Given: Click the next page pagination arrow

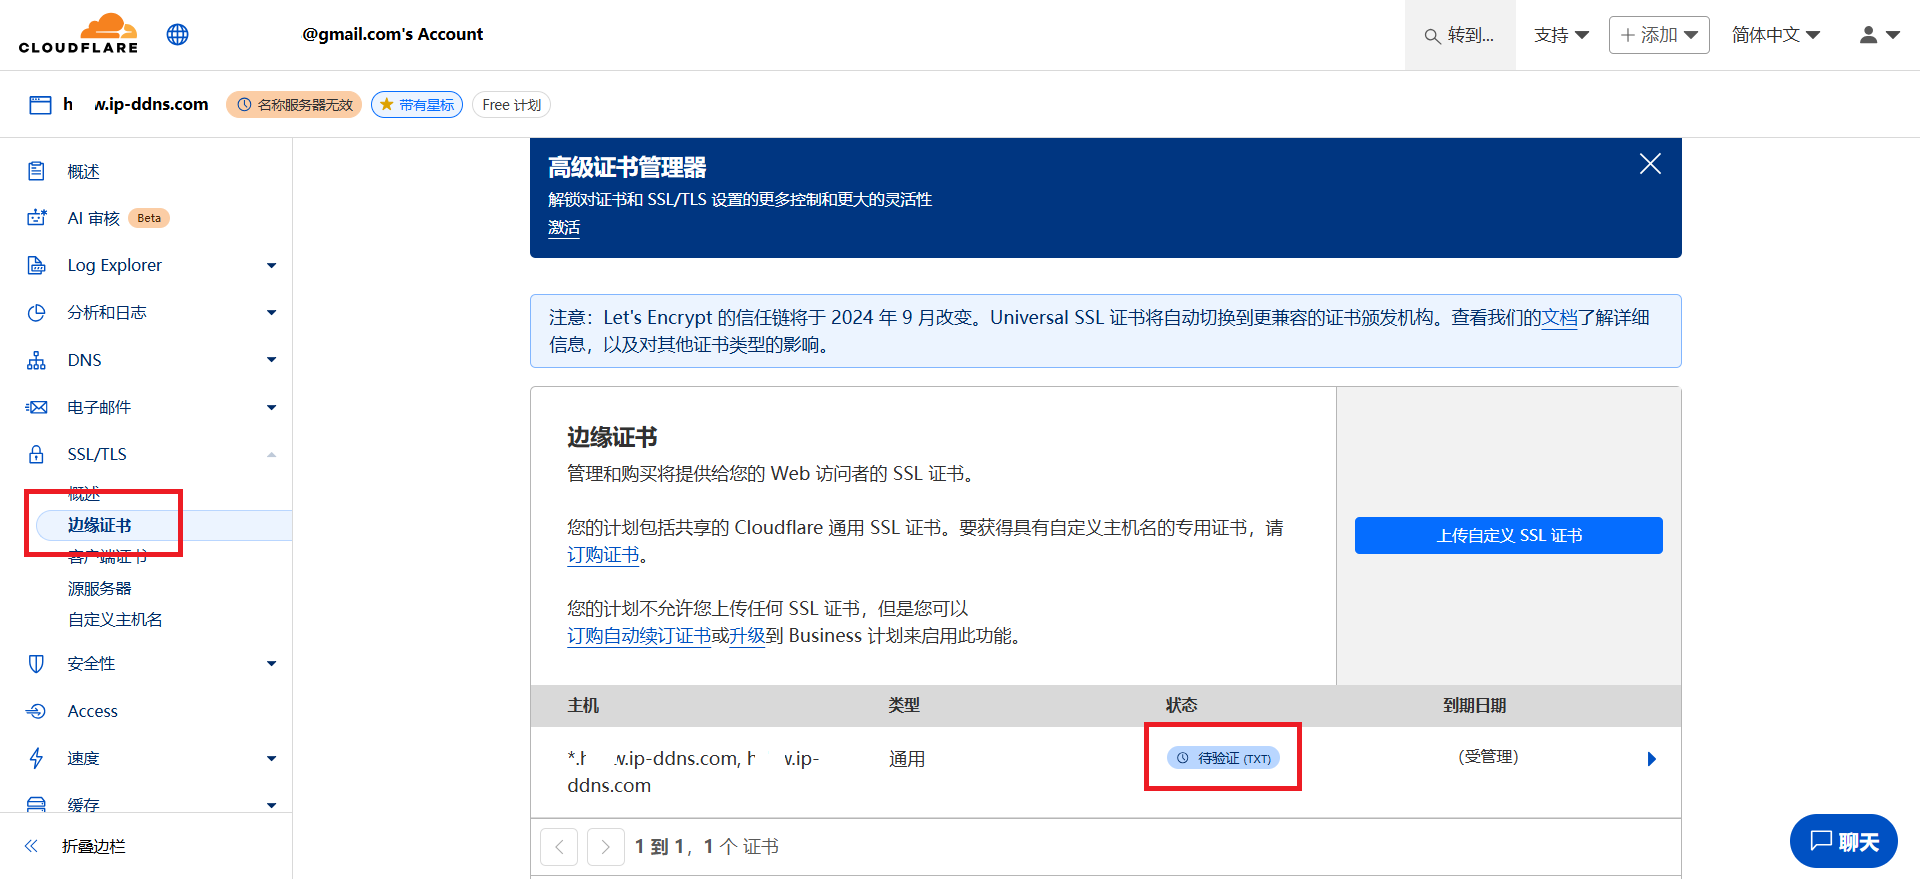Looking at the screenshot, I should [605, 847].
